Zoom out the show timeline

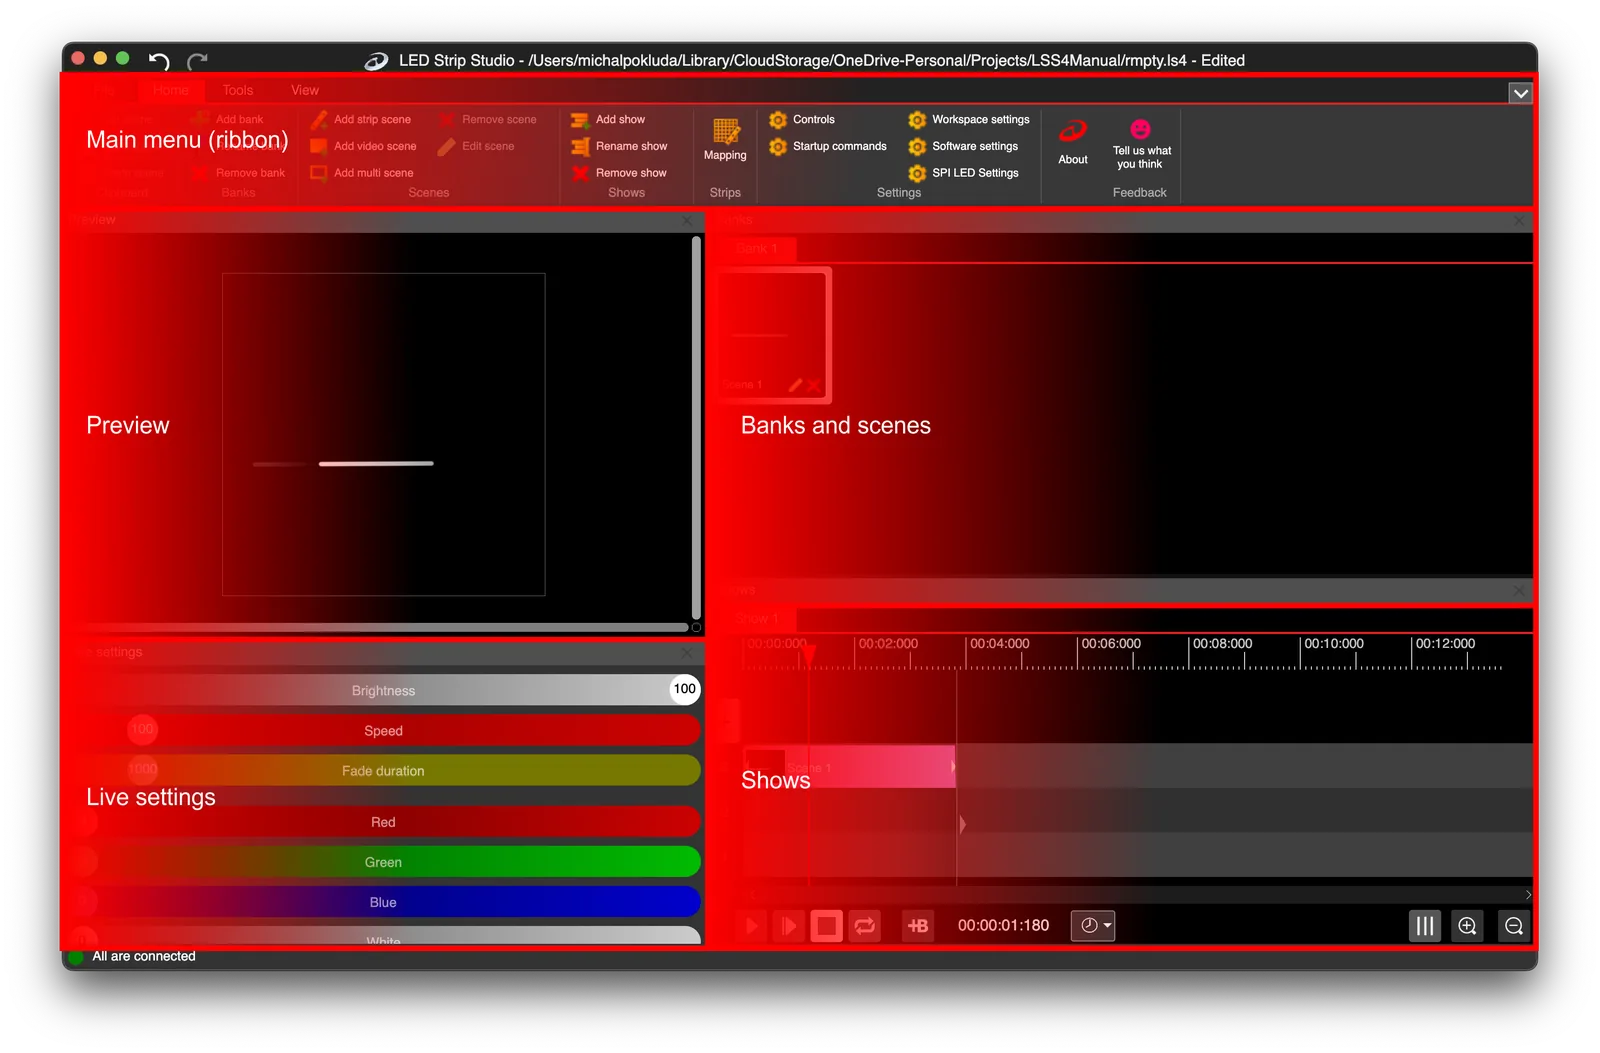tap(1514, 926)
